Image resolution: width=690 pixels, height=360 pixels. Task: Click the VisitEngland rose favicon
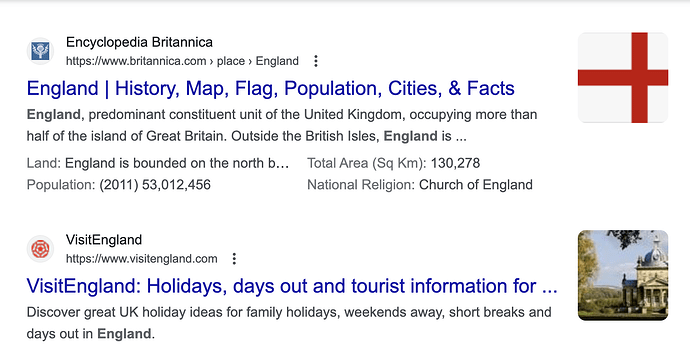[x=40, y=249]
